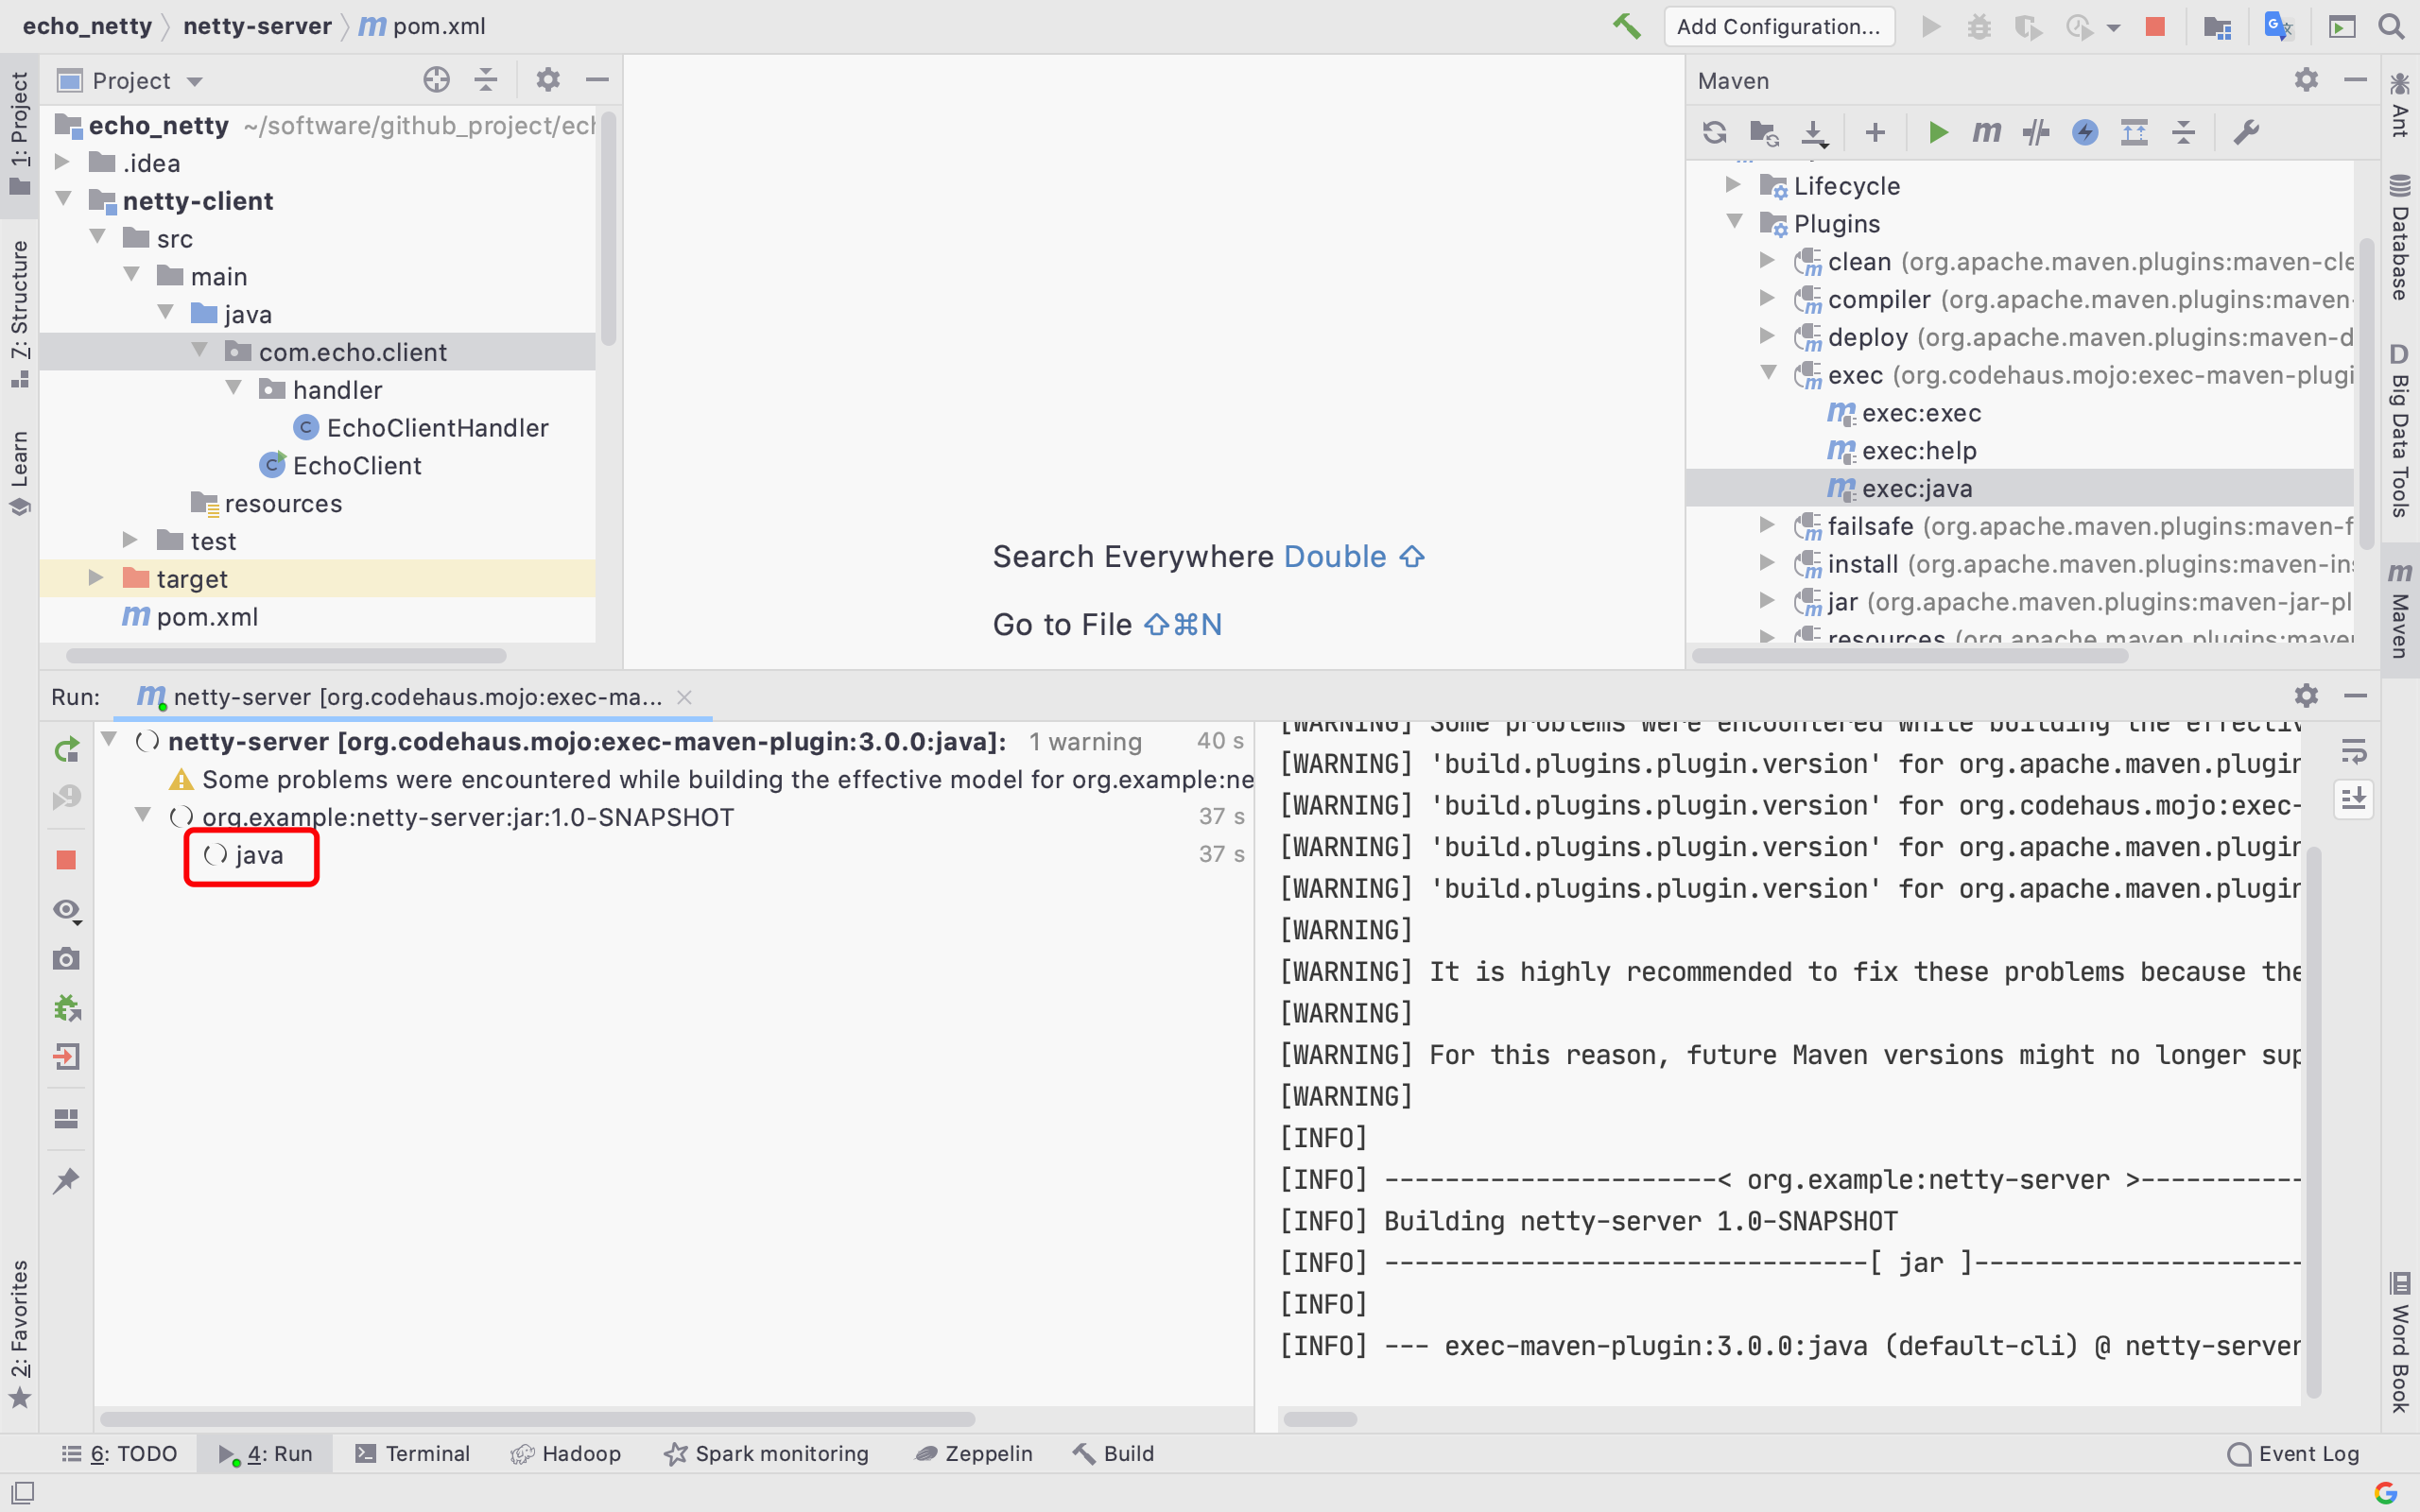The height and width of the screenshot is (1512, 2420).
Task: Select the exec:java goal in Maven
Action: 1918,488
